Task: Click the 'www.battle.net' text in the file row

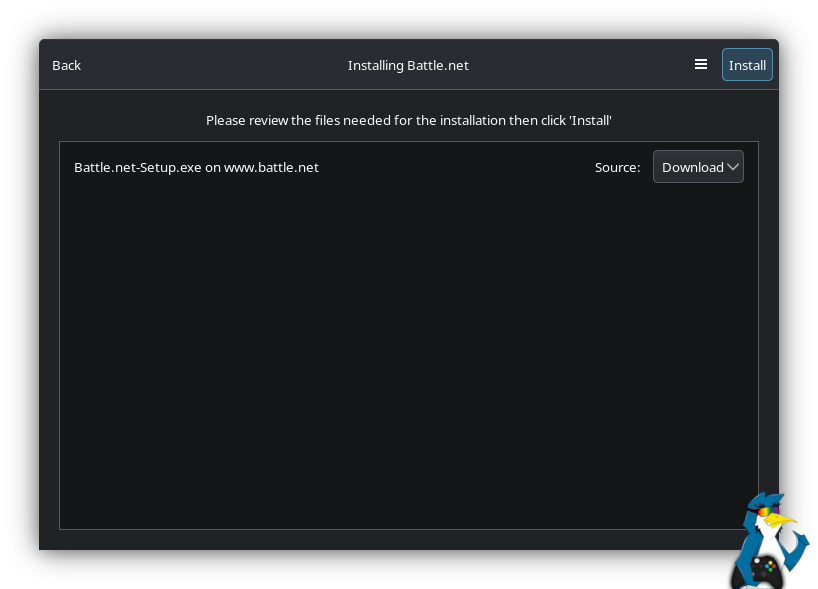Action: tap(271, 167)
